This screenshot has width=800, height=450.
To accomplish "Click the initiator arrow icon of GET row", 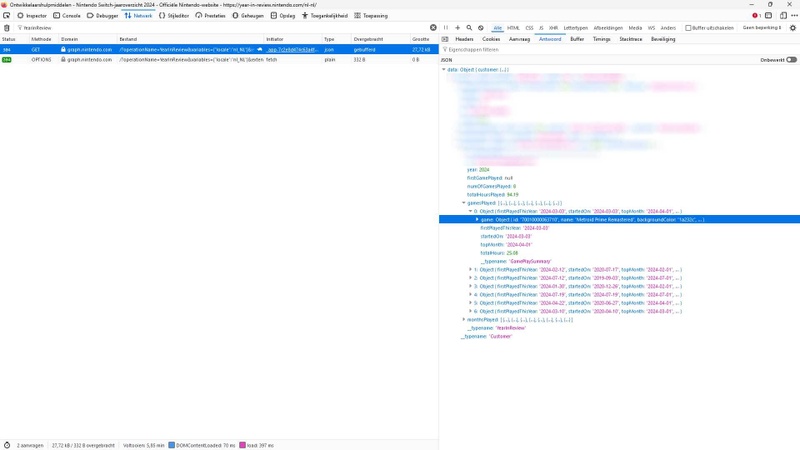I will pos(260,49).
